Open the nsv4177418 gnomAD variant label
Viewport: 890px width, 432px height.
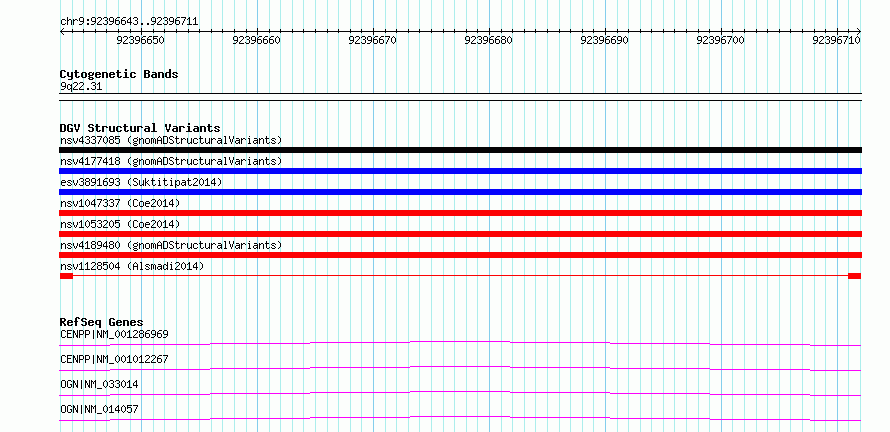coord(171,161)
